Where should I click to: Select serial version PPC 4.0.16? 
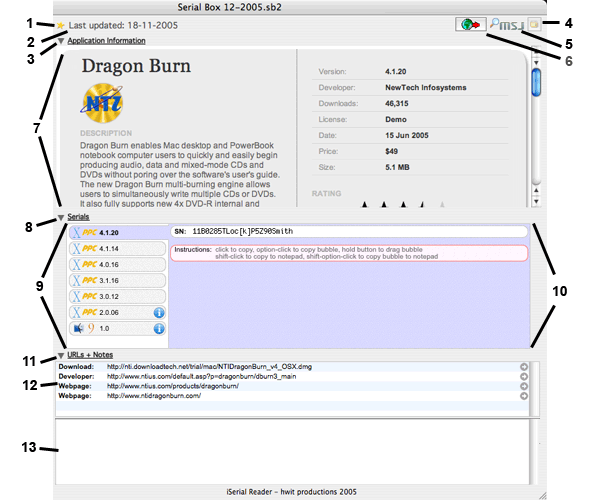click(x=117, y=264)
